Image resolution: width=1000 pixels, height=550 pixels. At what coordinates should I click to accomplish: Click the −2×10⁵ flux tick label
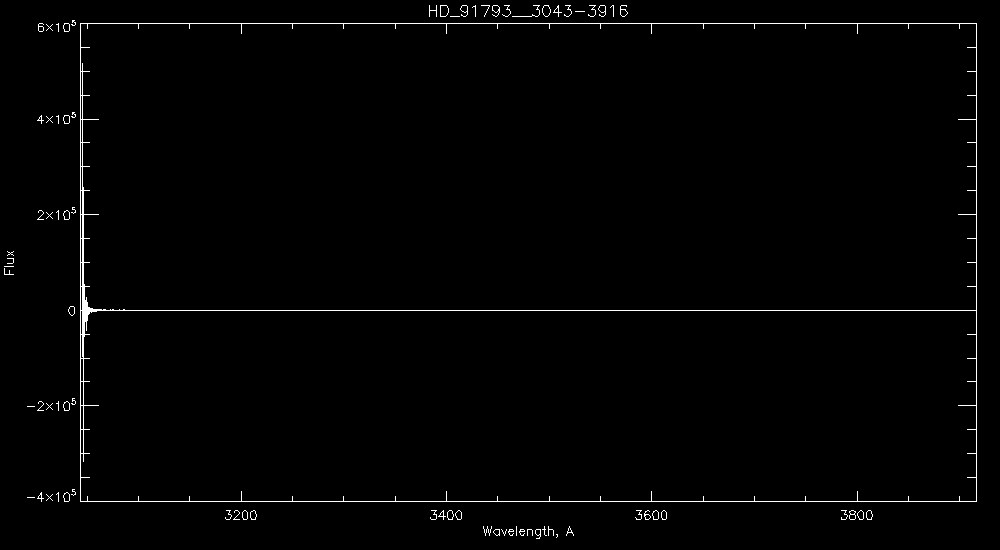tap(52, 405)
